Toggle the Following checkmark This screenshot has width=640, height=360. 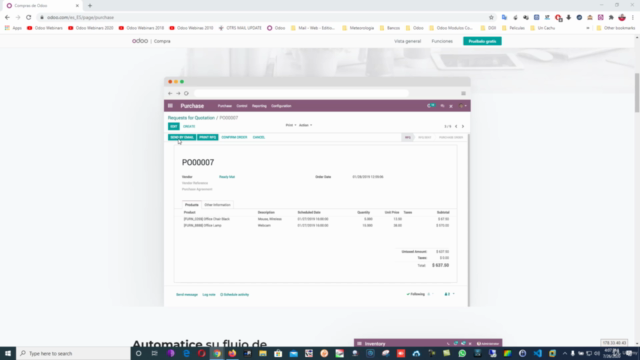[416, 294]
